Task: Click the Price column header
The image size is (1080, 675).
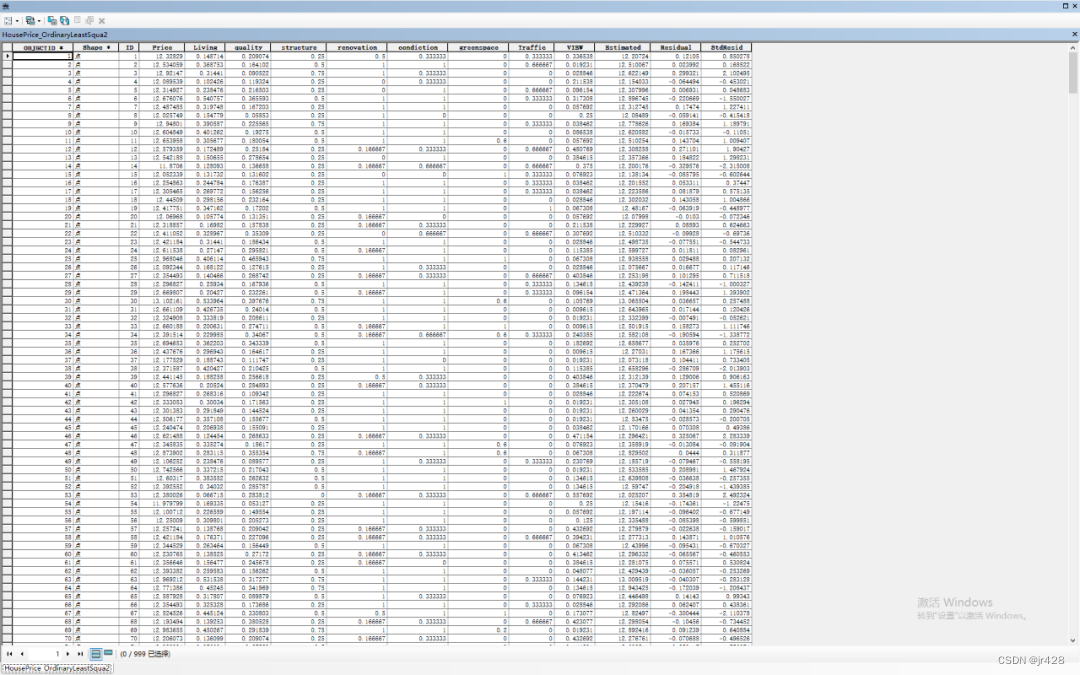Action: coord(162,48)
